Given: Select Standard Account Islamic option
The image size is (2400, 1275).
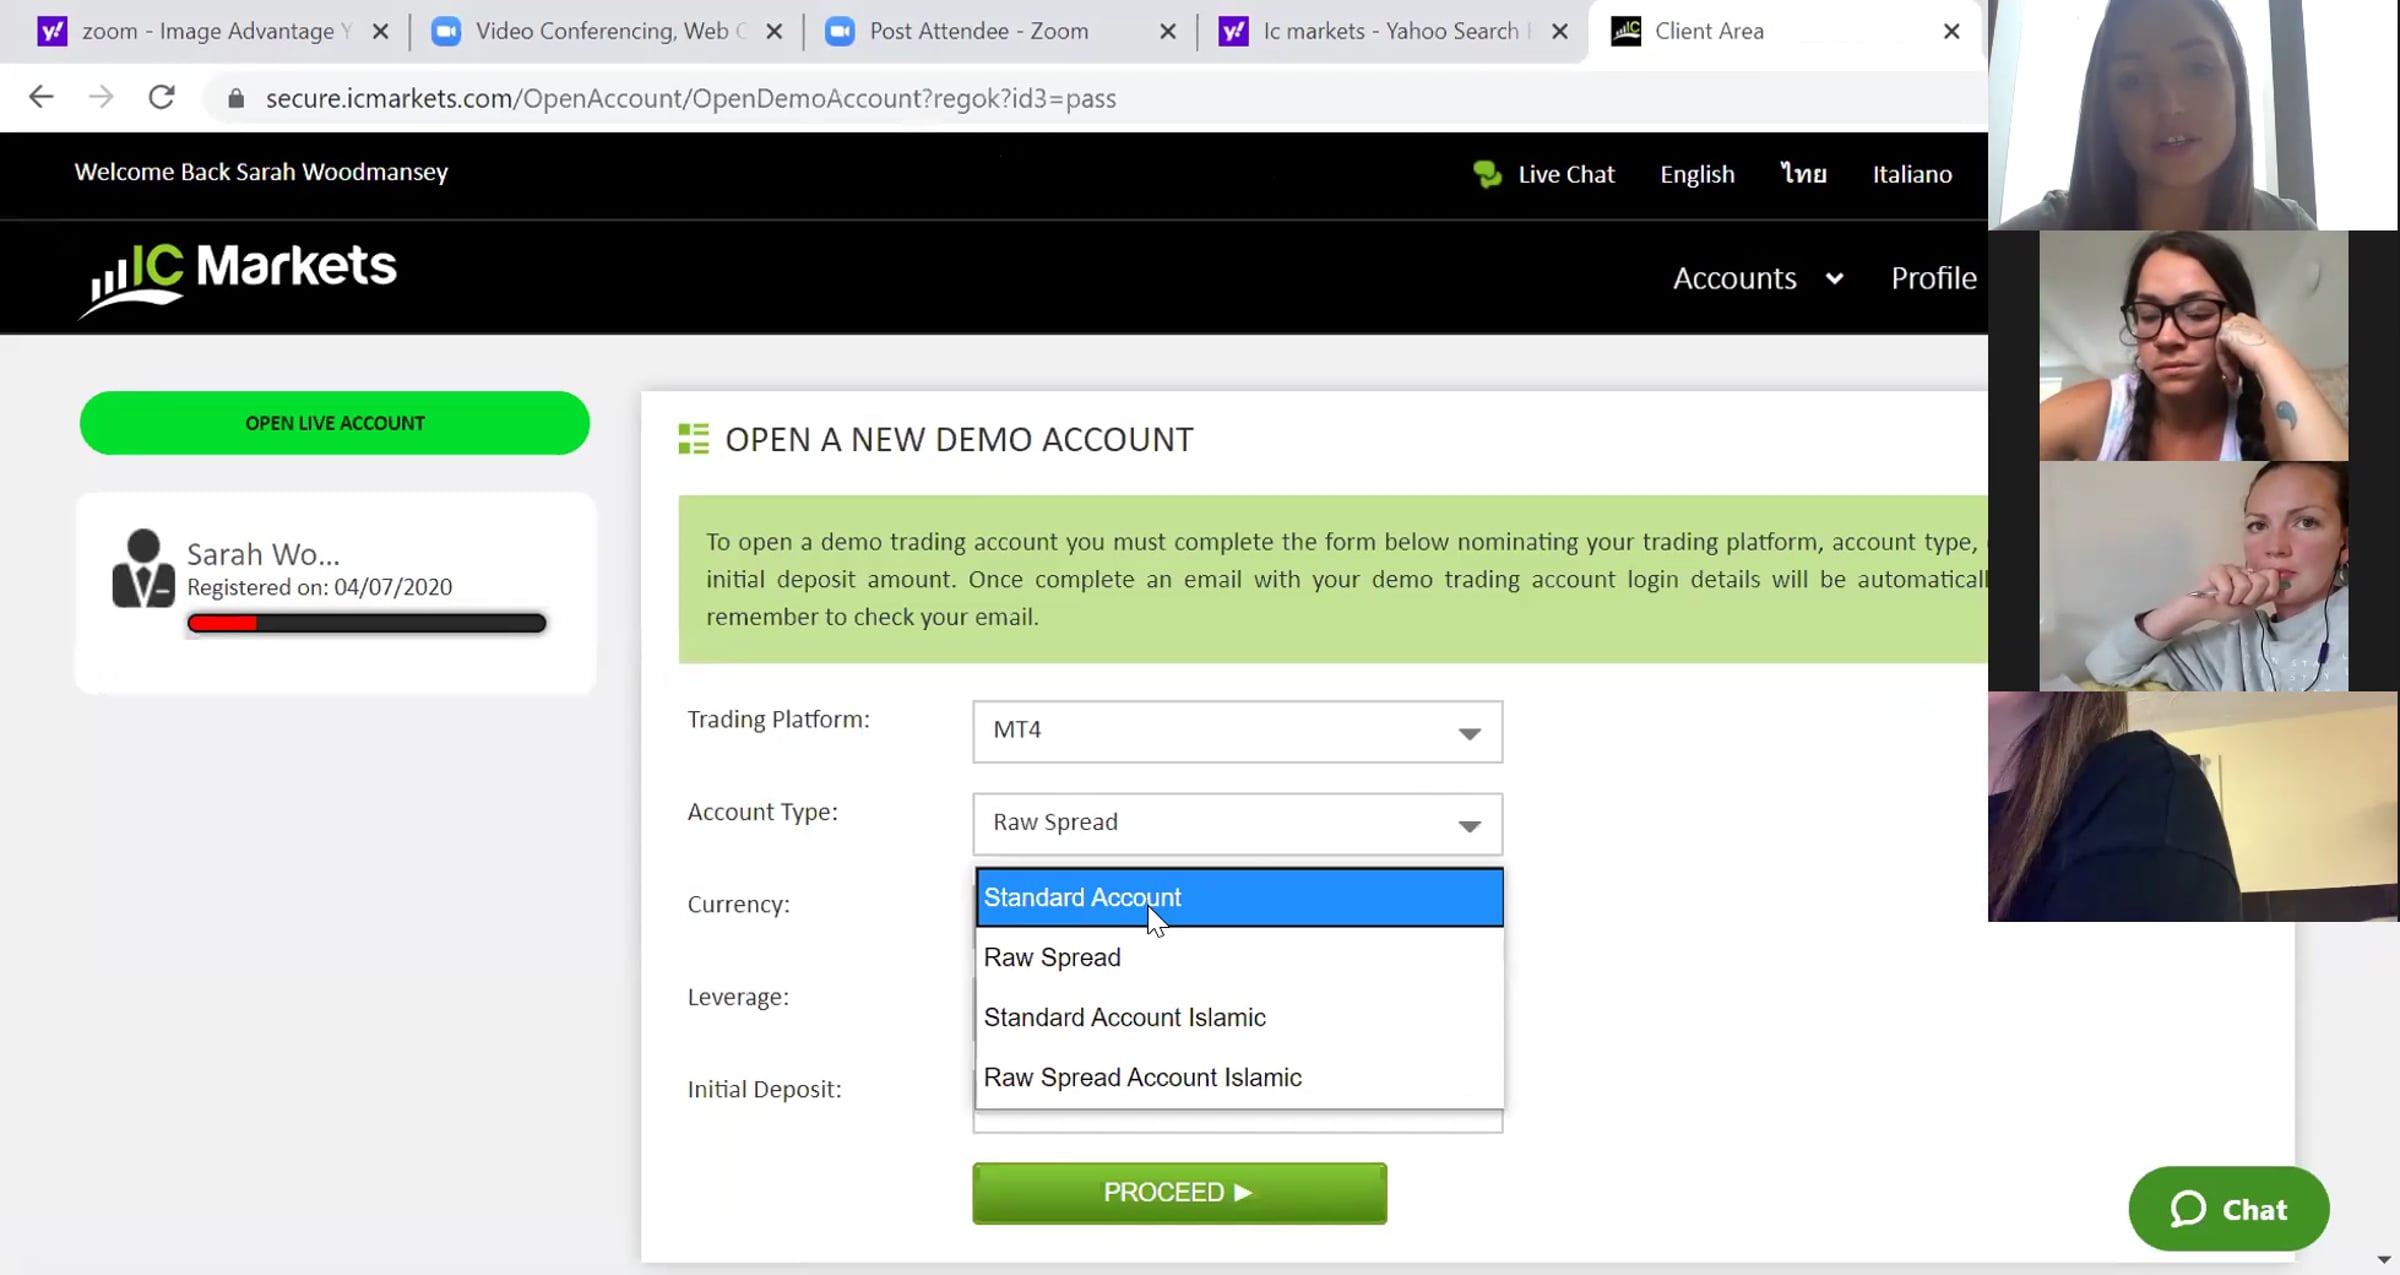Looking at the screenshot, I should 1238,1017.
